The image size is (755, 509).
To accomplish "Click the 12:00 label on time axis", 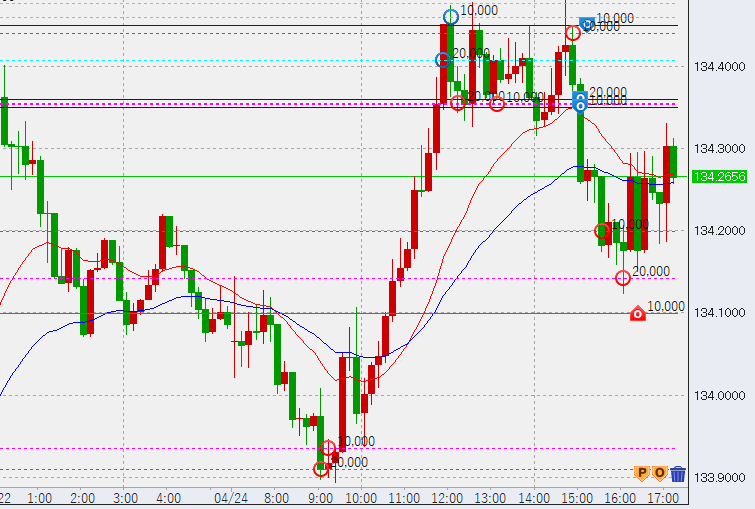I will [x=447, y=496].
